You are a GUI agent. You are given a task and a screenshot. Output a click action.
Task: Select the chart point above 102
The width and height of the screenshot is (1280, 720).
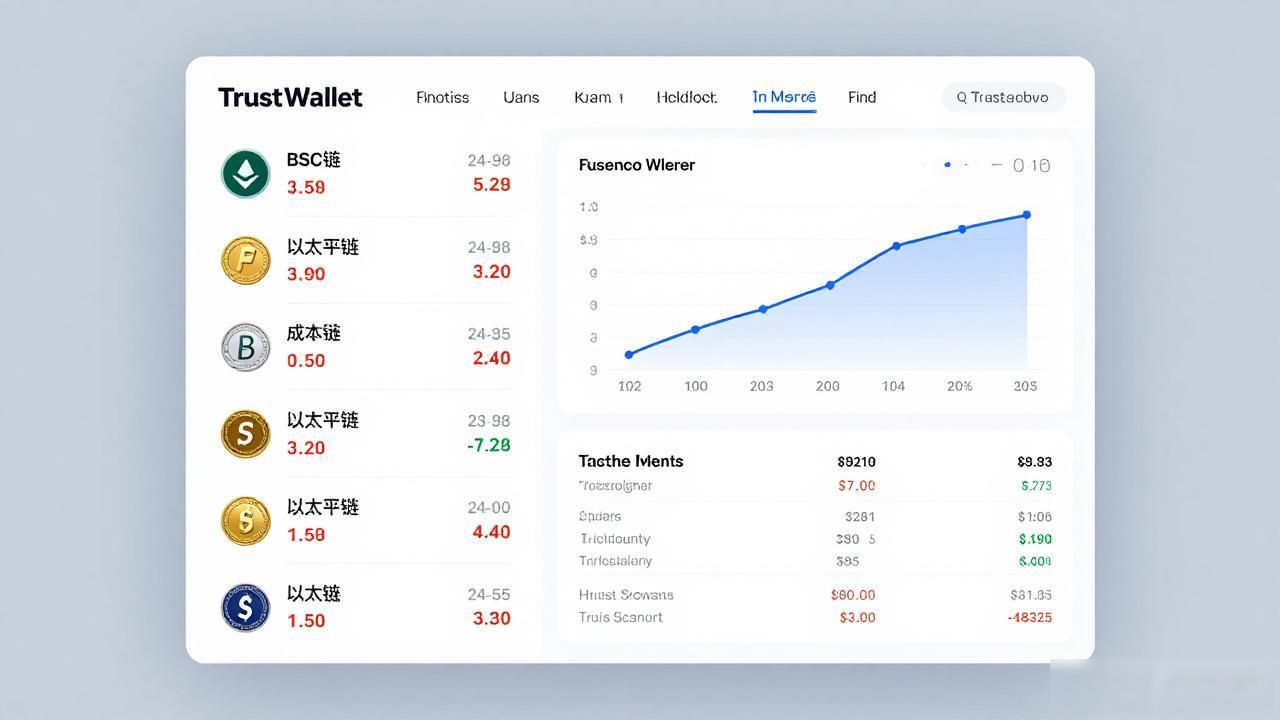click(629, 355)
